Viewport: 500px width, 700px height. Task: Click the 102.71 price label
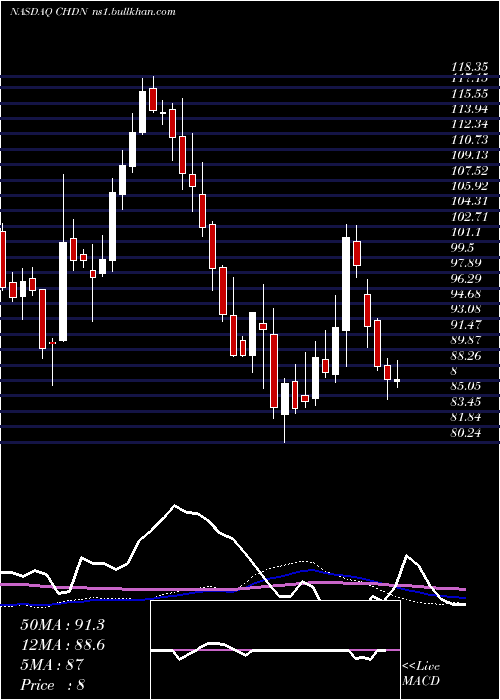(470, 217)
